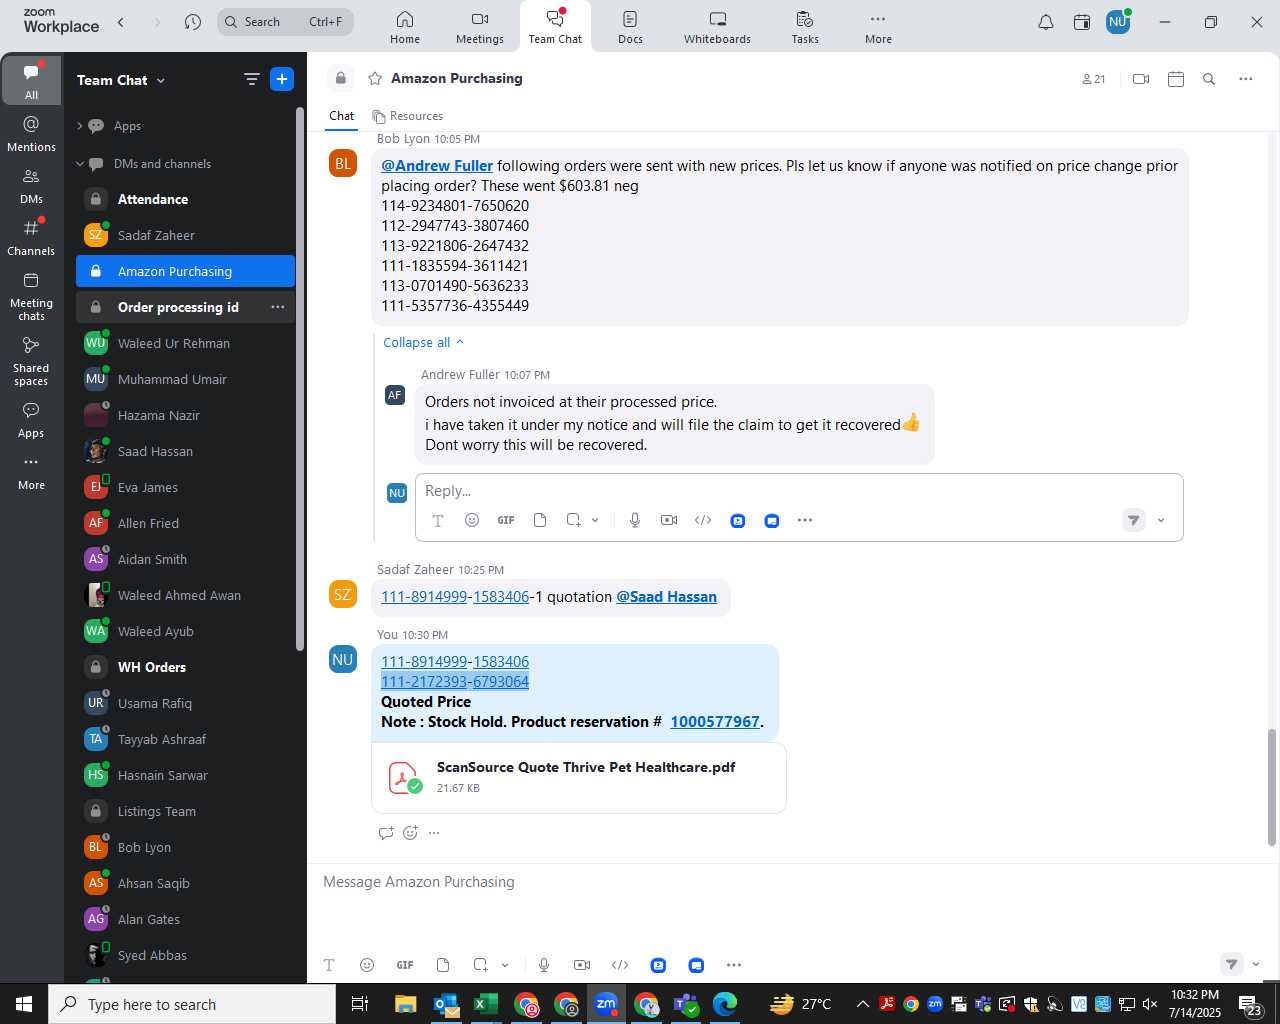Open the Apps sidebar icon
Image resolution: width=1280 pixels, height=1024 pixels.
coord(31,420)
